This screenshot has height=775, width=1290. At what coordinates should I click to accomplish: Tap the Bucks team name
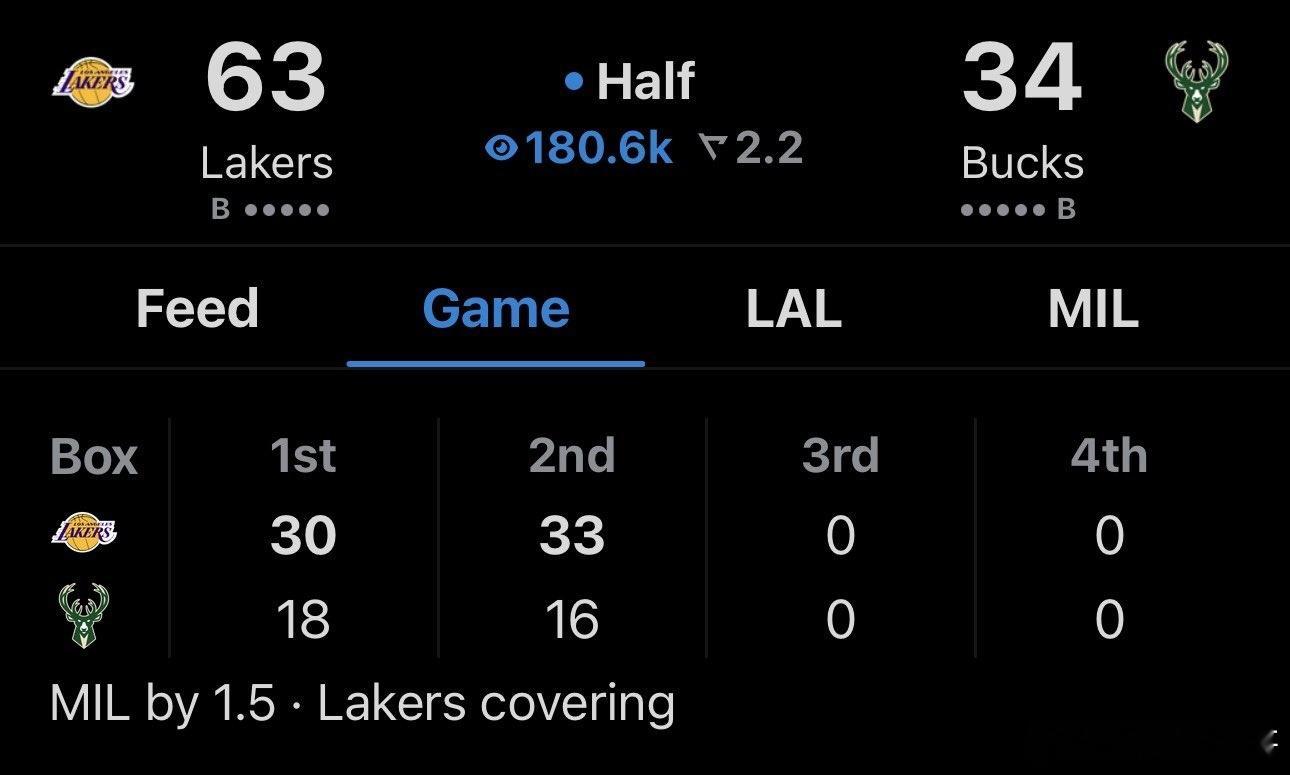(1022, 163)
